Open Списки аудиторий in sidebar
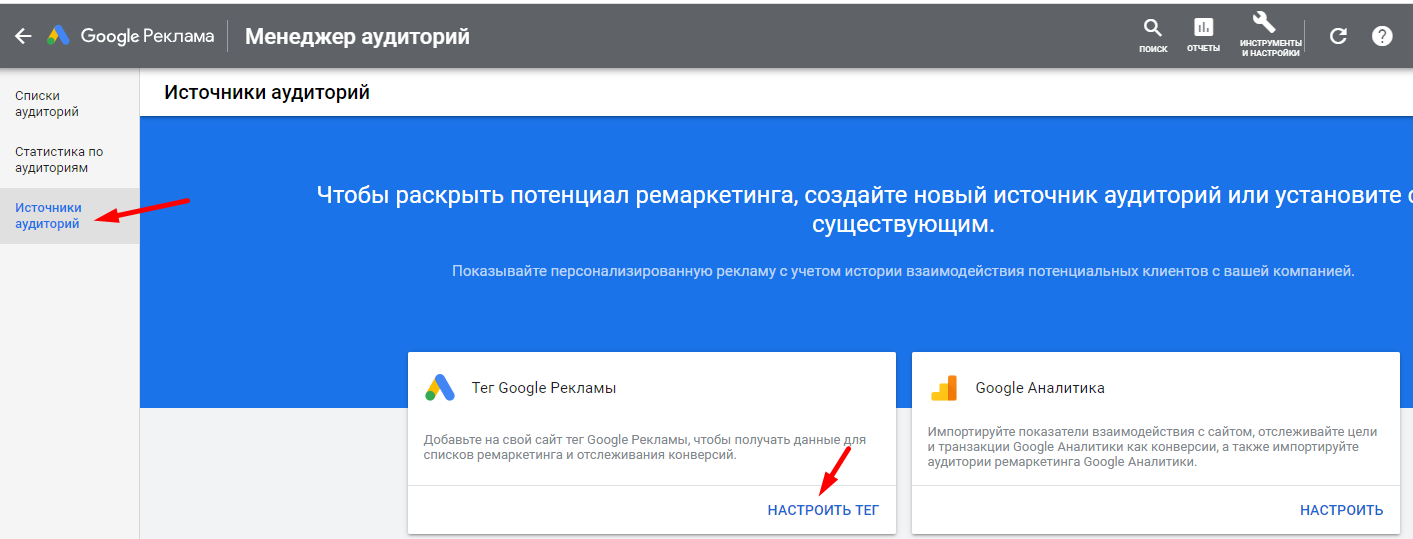 point(47,104)
